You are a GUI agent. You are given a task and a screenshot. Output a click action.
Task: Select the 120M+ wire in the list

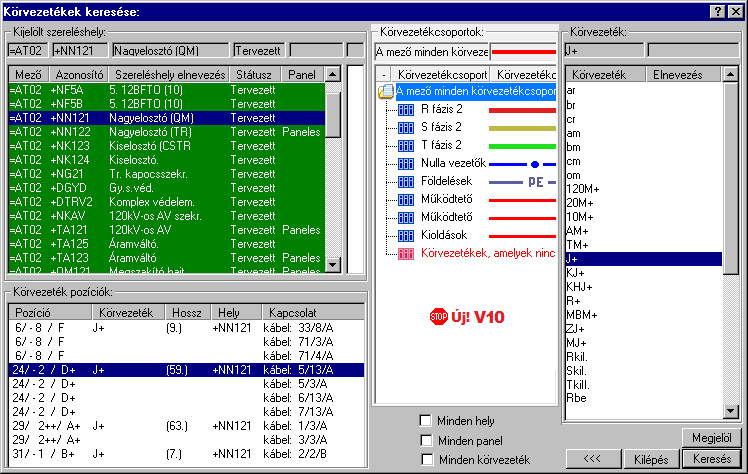pos(644,189)
